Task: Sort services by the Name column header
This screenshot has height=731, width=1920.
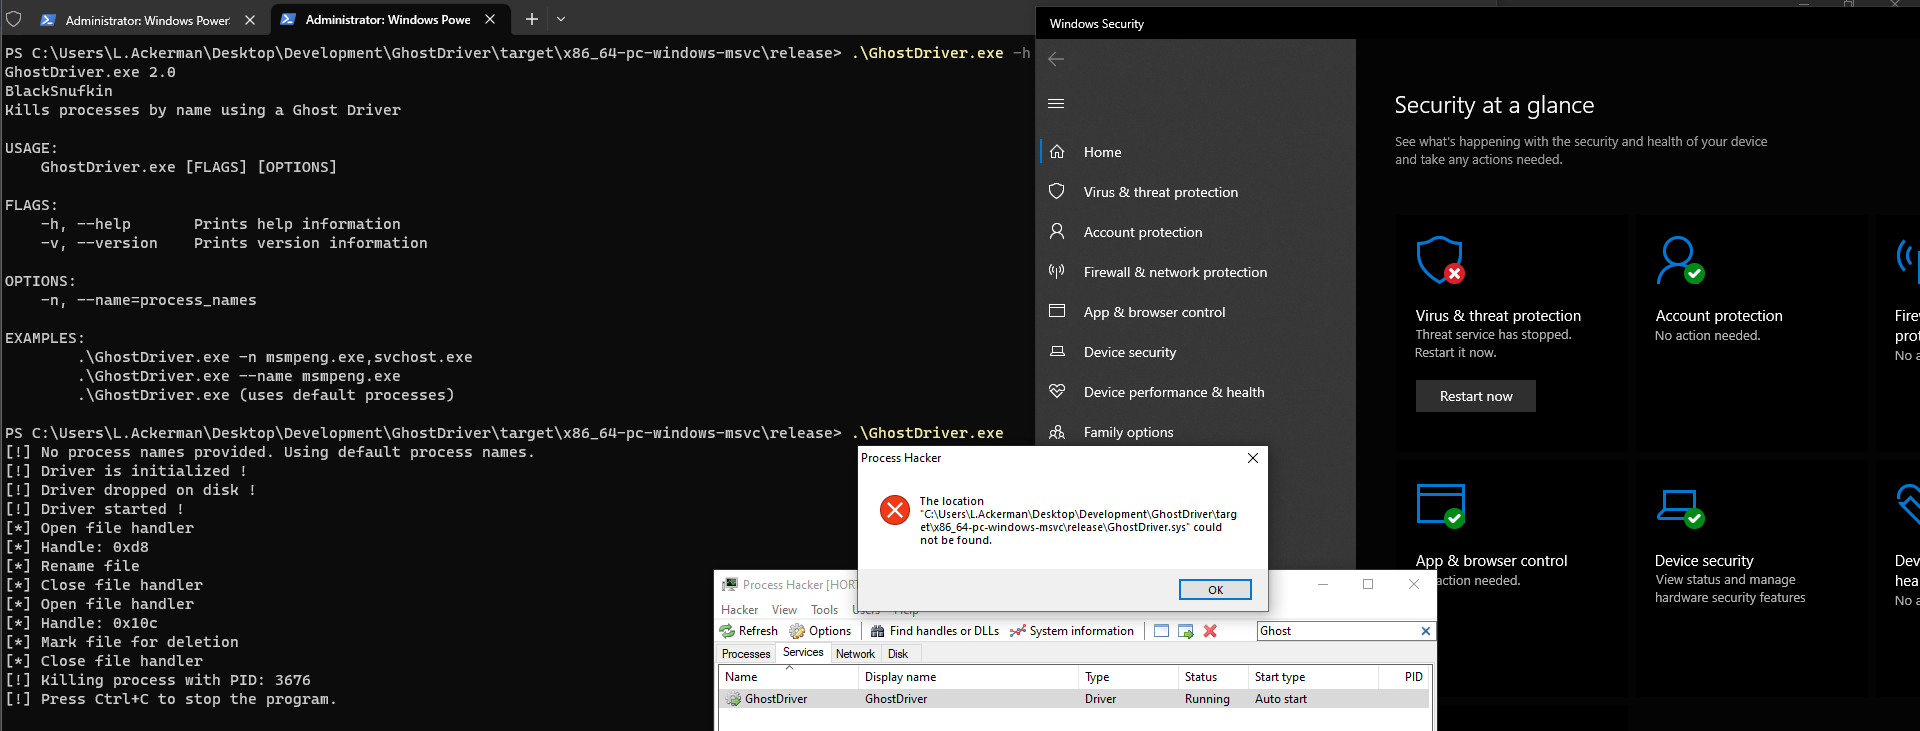Action: 789,677
